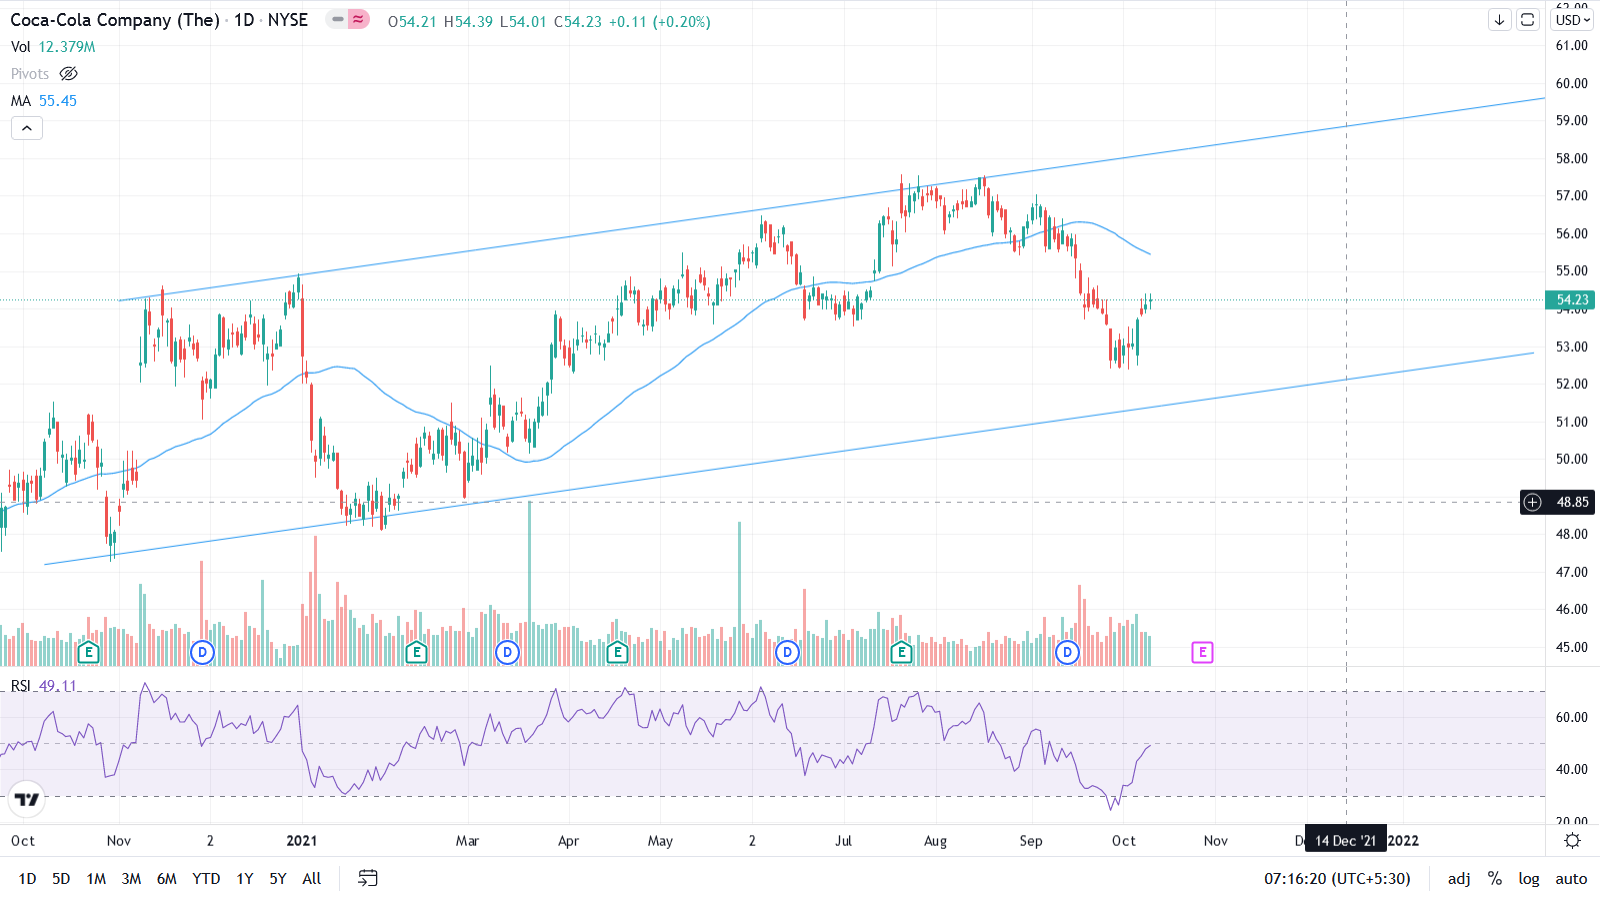This screenshot has height=900, width=1600.
Task: Select the 1D range tab at the bottom
Action: click(27, 878)
